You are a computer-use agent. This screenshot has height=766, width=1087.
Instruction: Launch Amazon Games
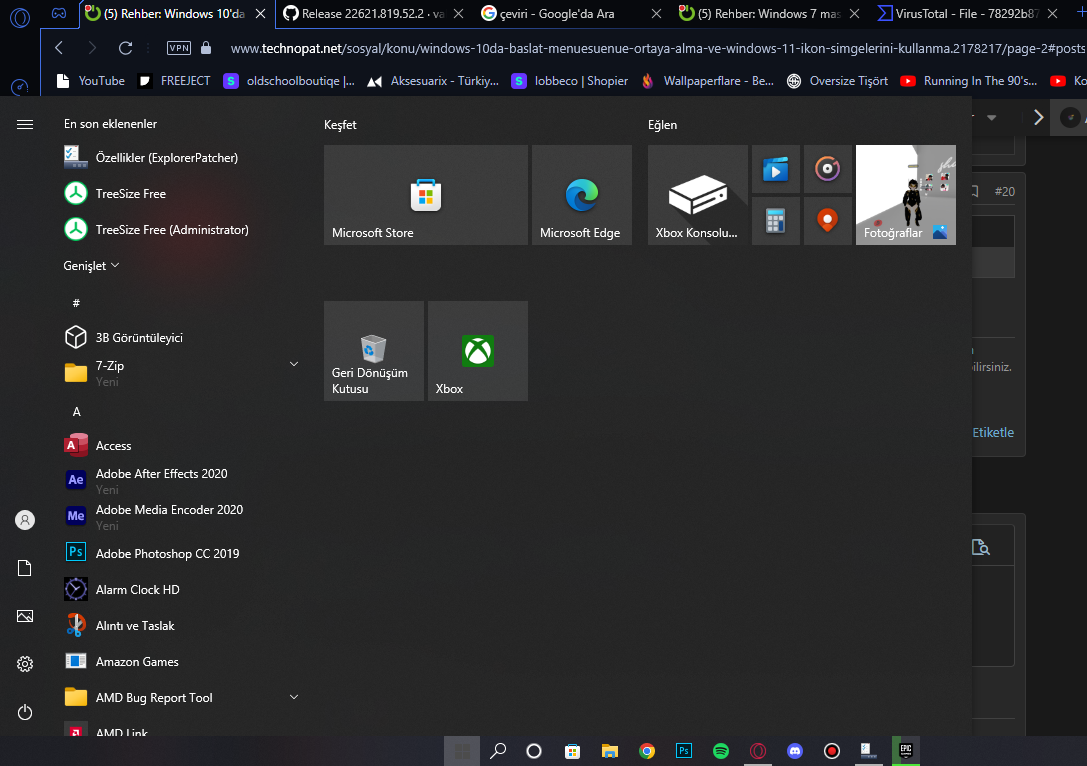point(180,661)
